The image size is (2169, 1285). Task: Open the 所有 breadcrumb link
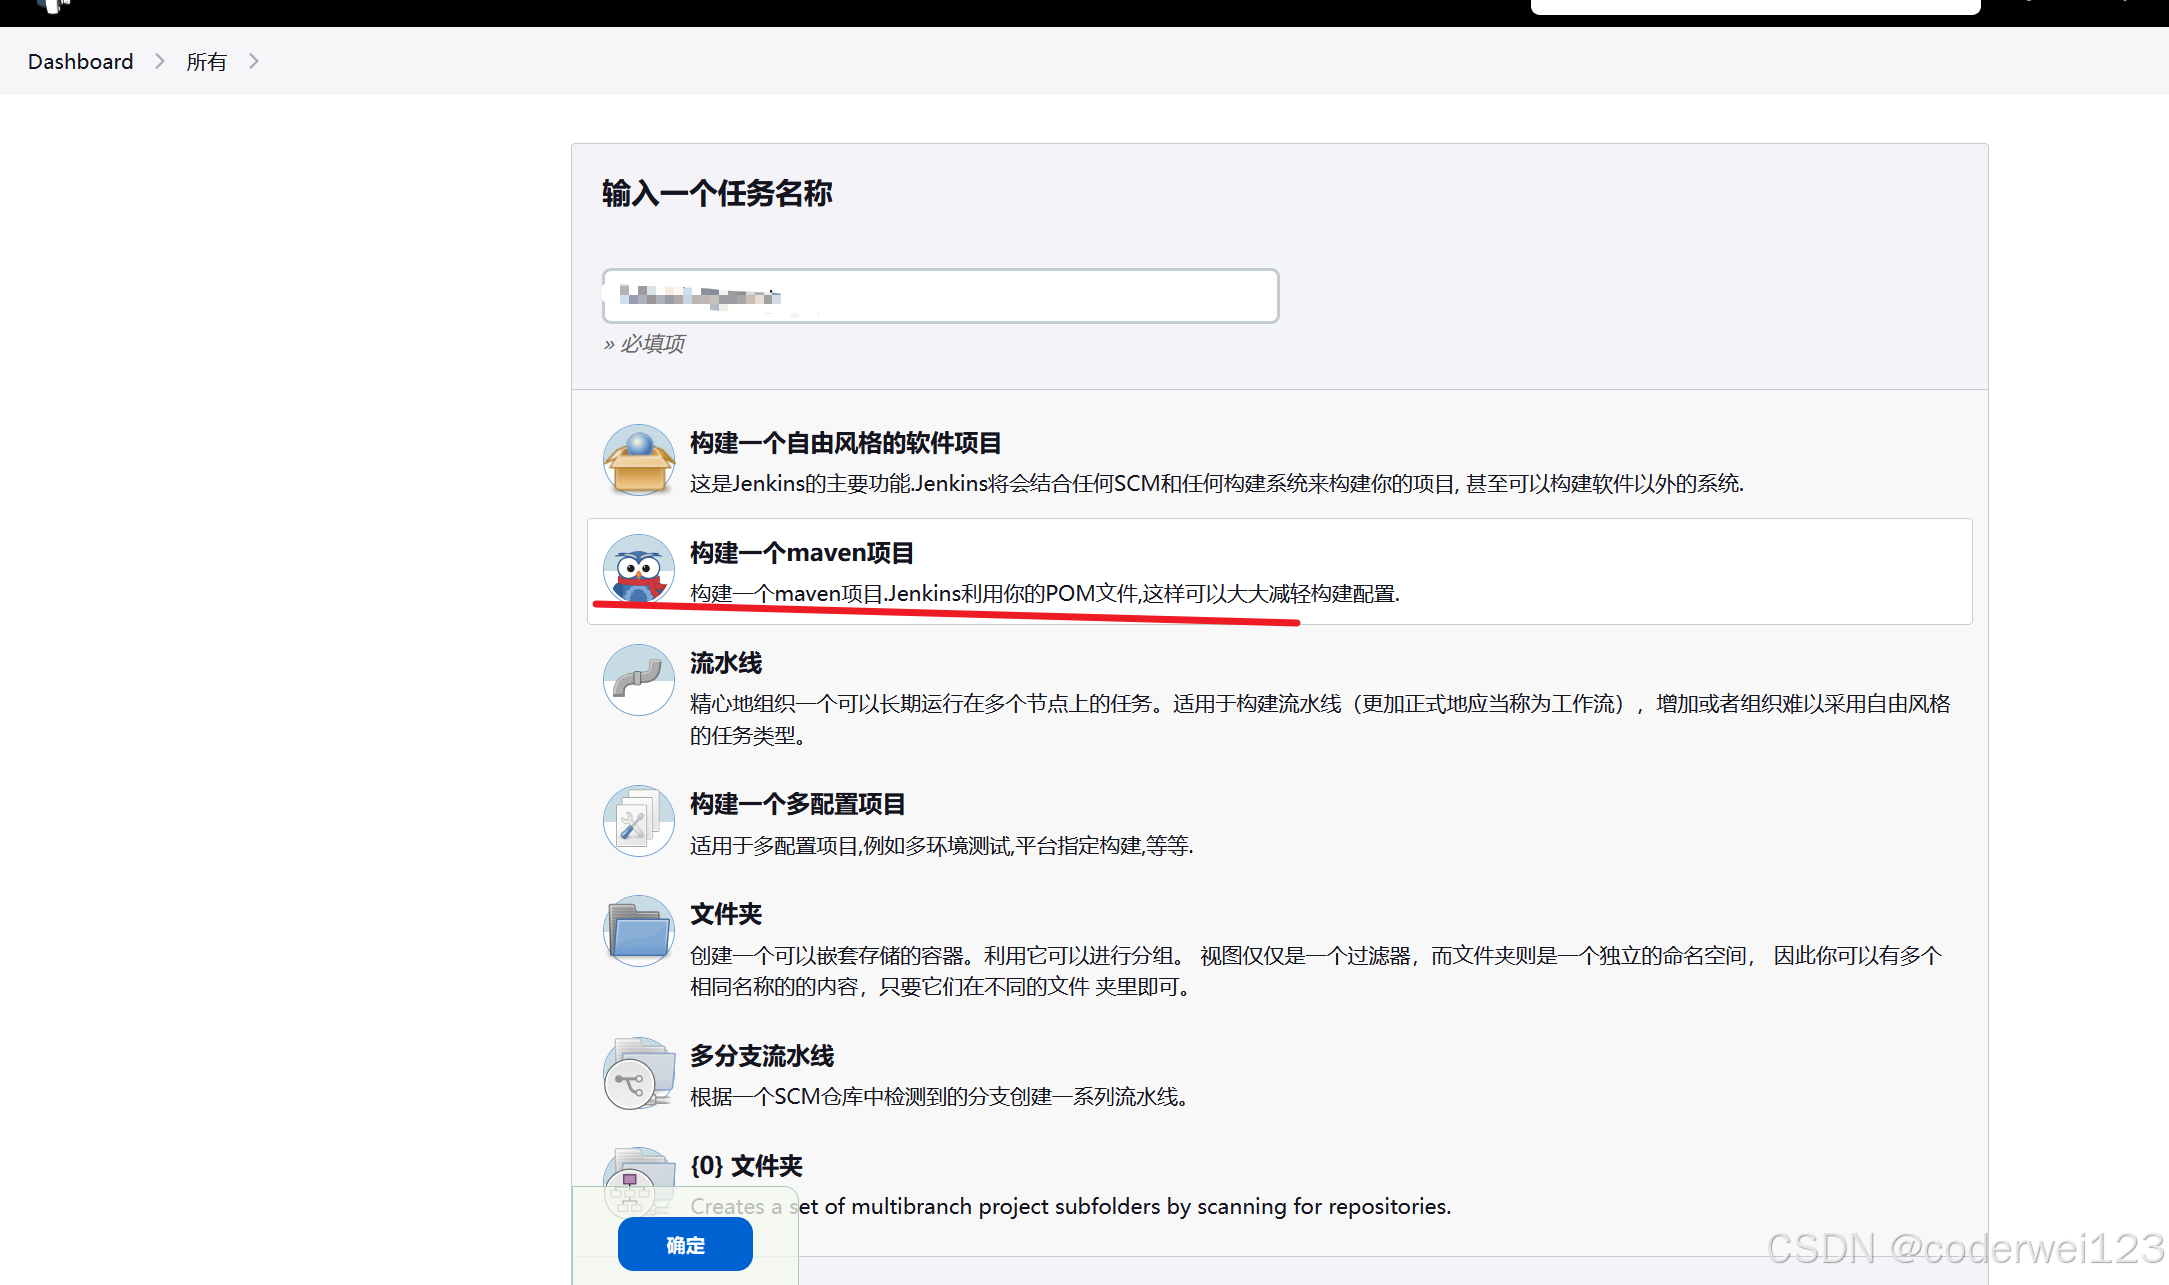coord(206,62)
